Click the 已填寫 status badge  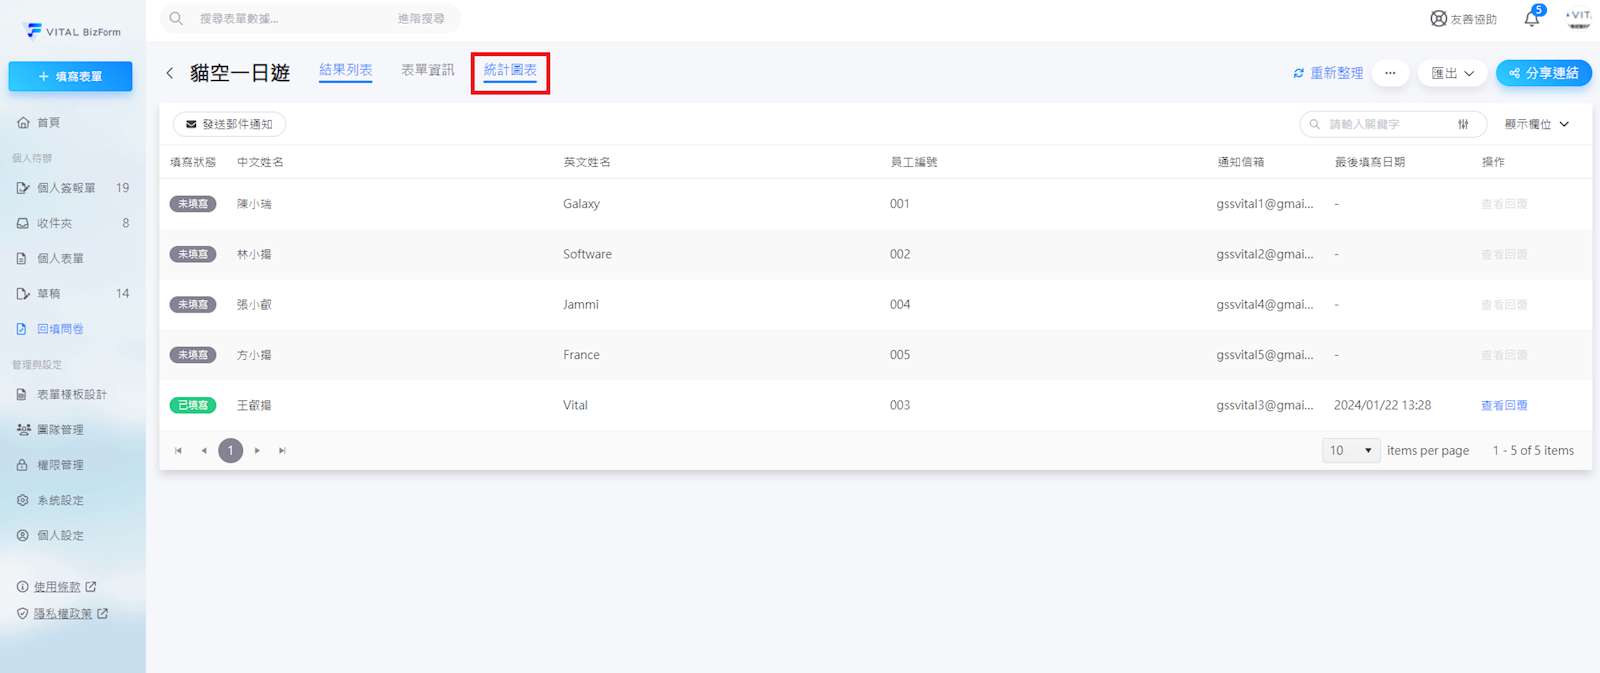coord(193,405)
